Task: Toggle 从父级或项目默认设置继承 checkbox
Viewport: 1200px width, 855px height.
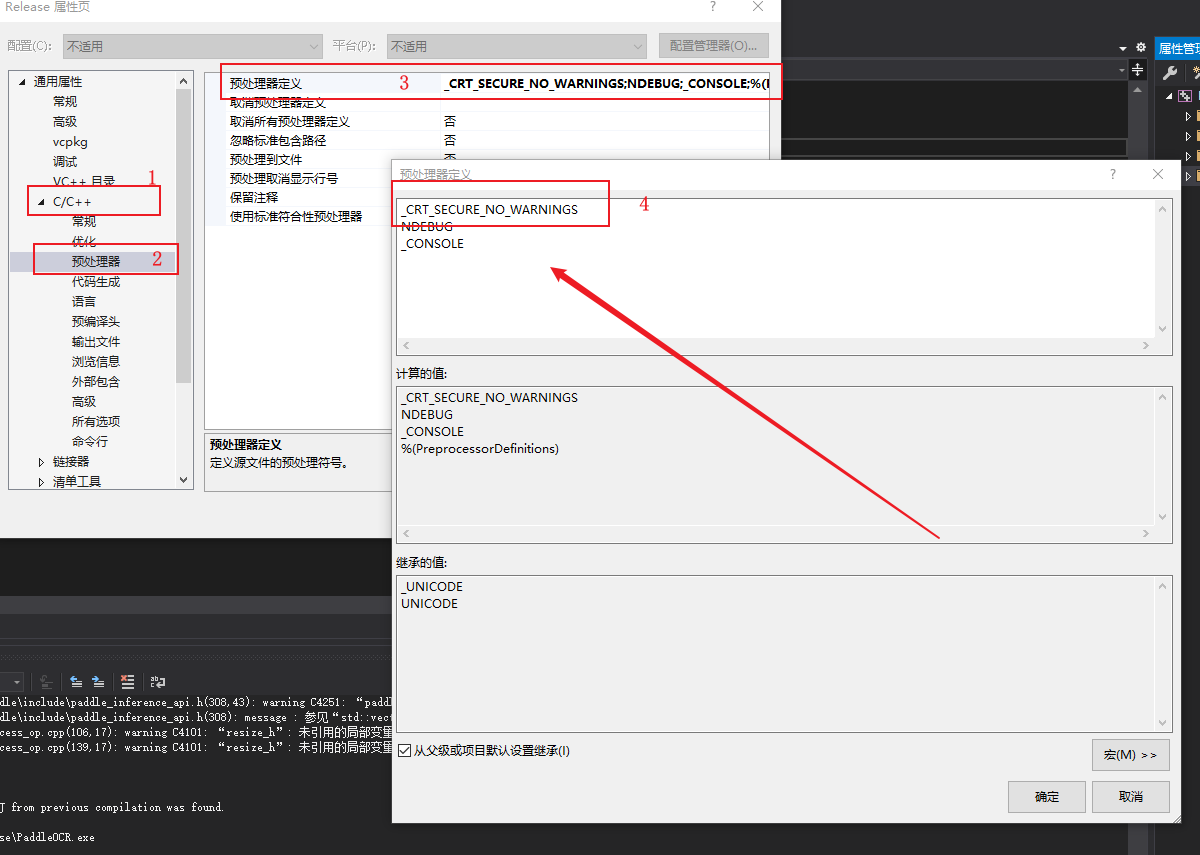Action: [x=402, y=751]
